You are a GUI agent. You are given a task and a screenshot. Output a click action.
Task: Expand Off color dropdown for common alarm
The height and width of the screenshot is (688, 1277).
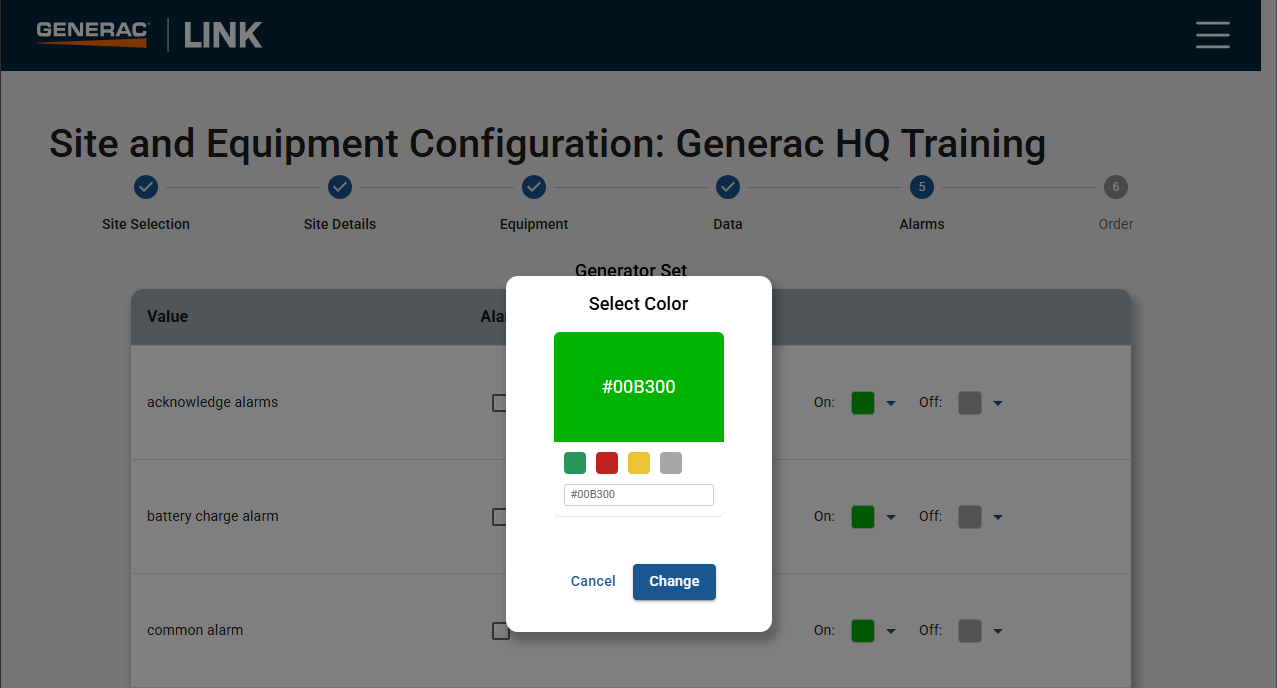coord(997,631)
